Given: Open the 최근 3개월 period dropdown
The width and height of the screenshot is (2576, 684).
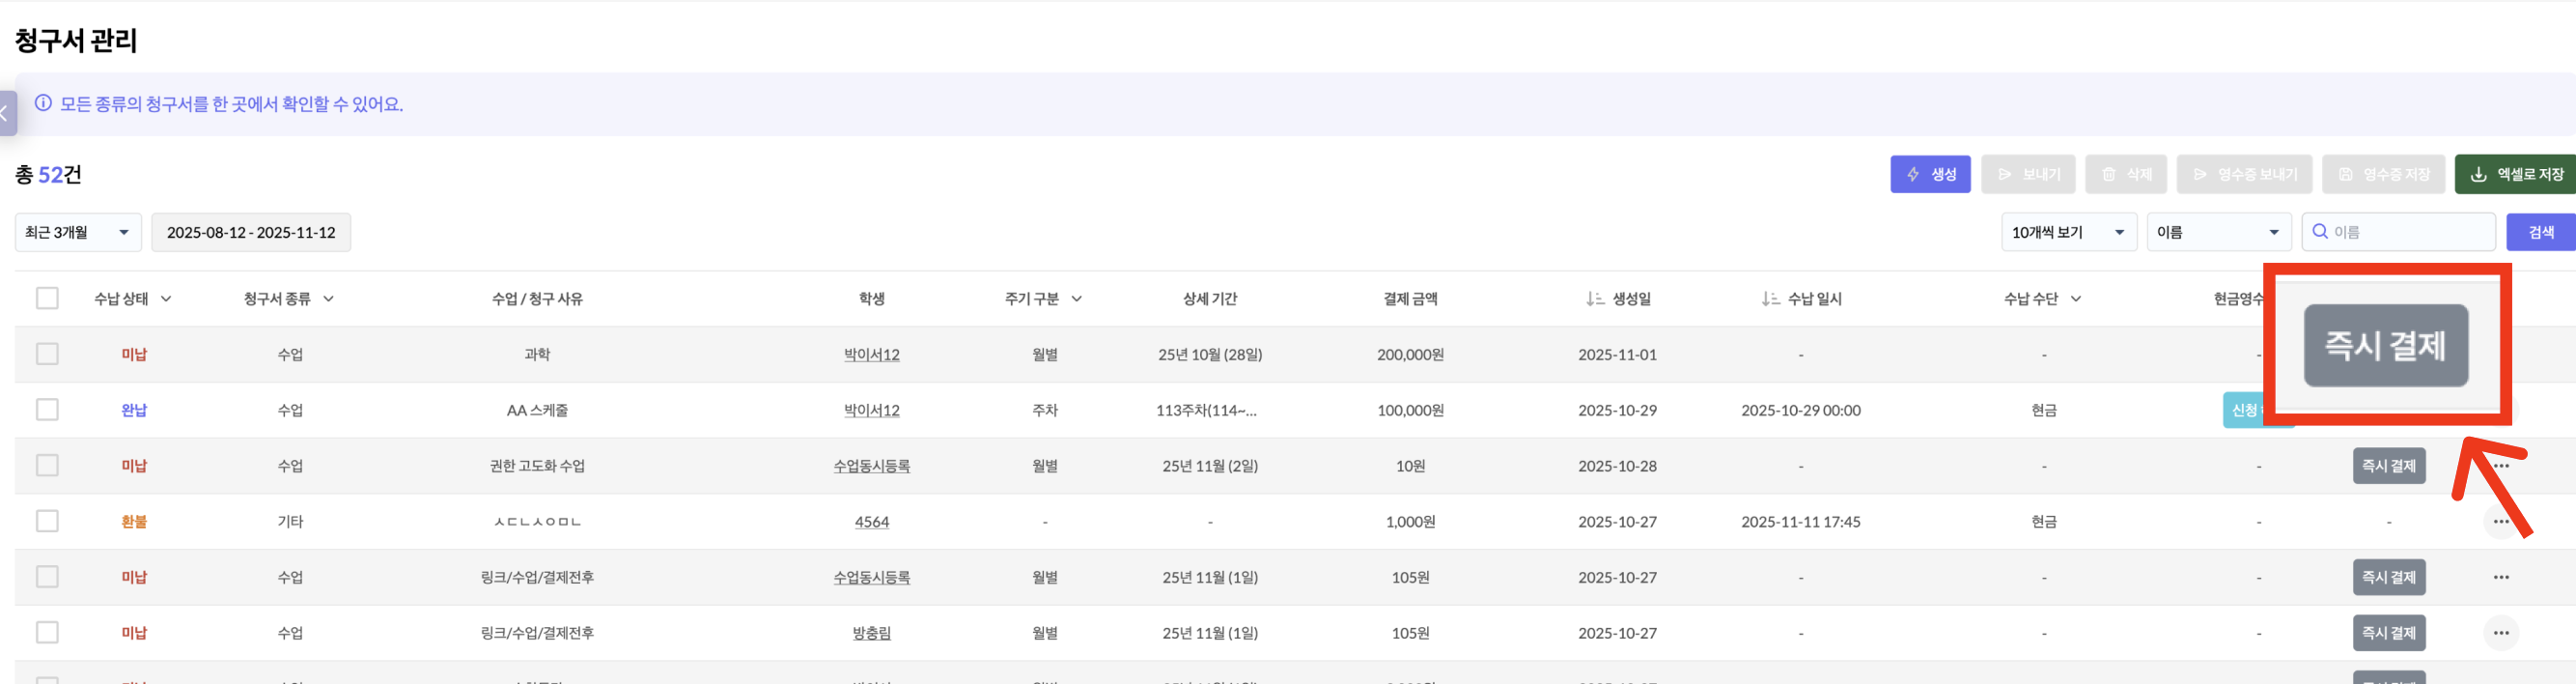Looking at the screenshot, I should (78, 232).
